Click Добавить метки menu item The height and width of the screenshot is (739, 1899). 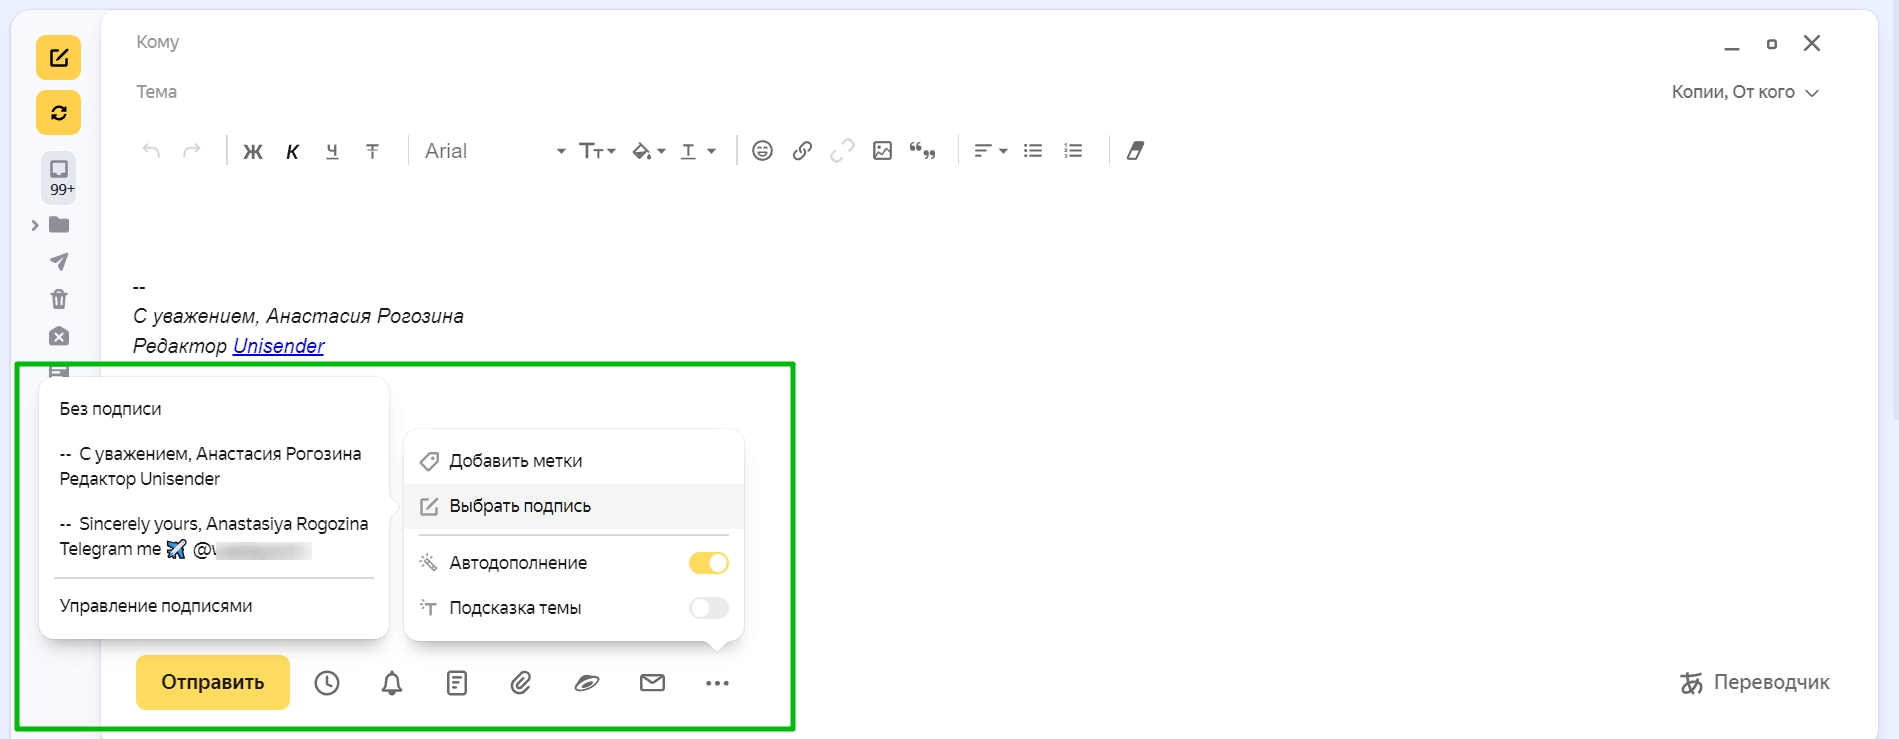coord(574,461)
